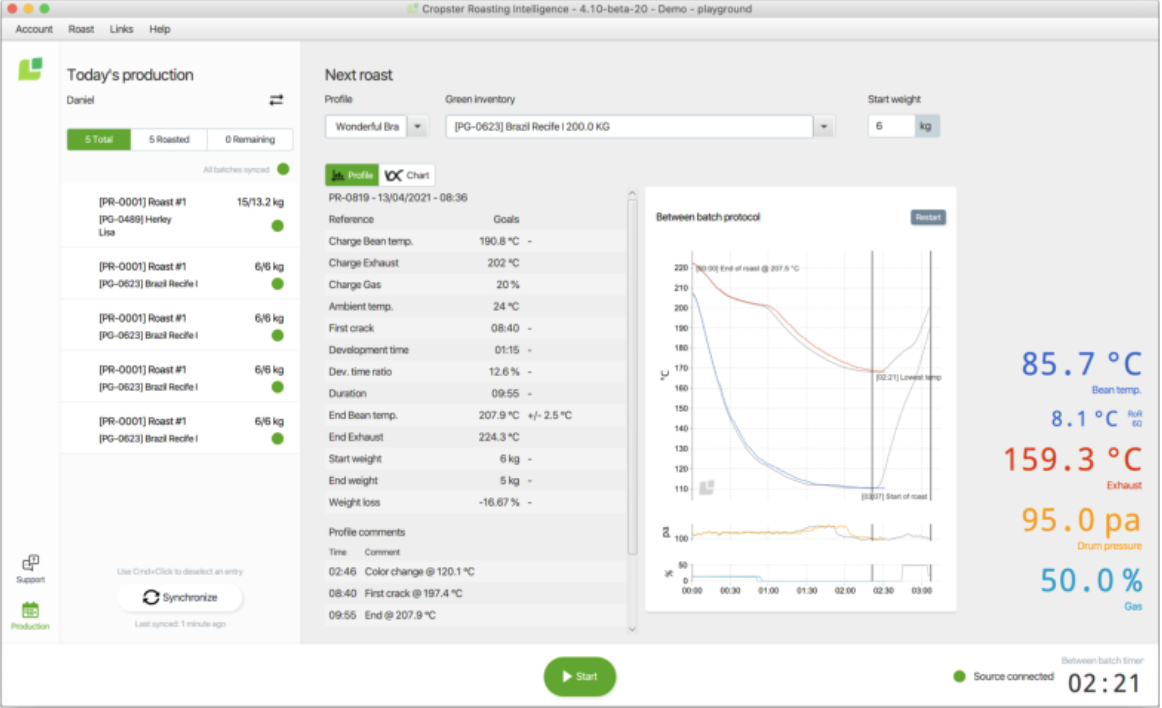Click the PR-0819 profile reference header
Viewport: 1162px width, 708px height.
tap(398, 198)
